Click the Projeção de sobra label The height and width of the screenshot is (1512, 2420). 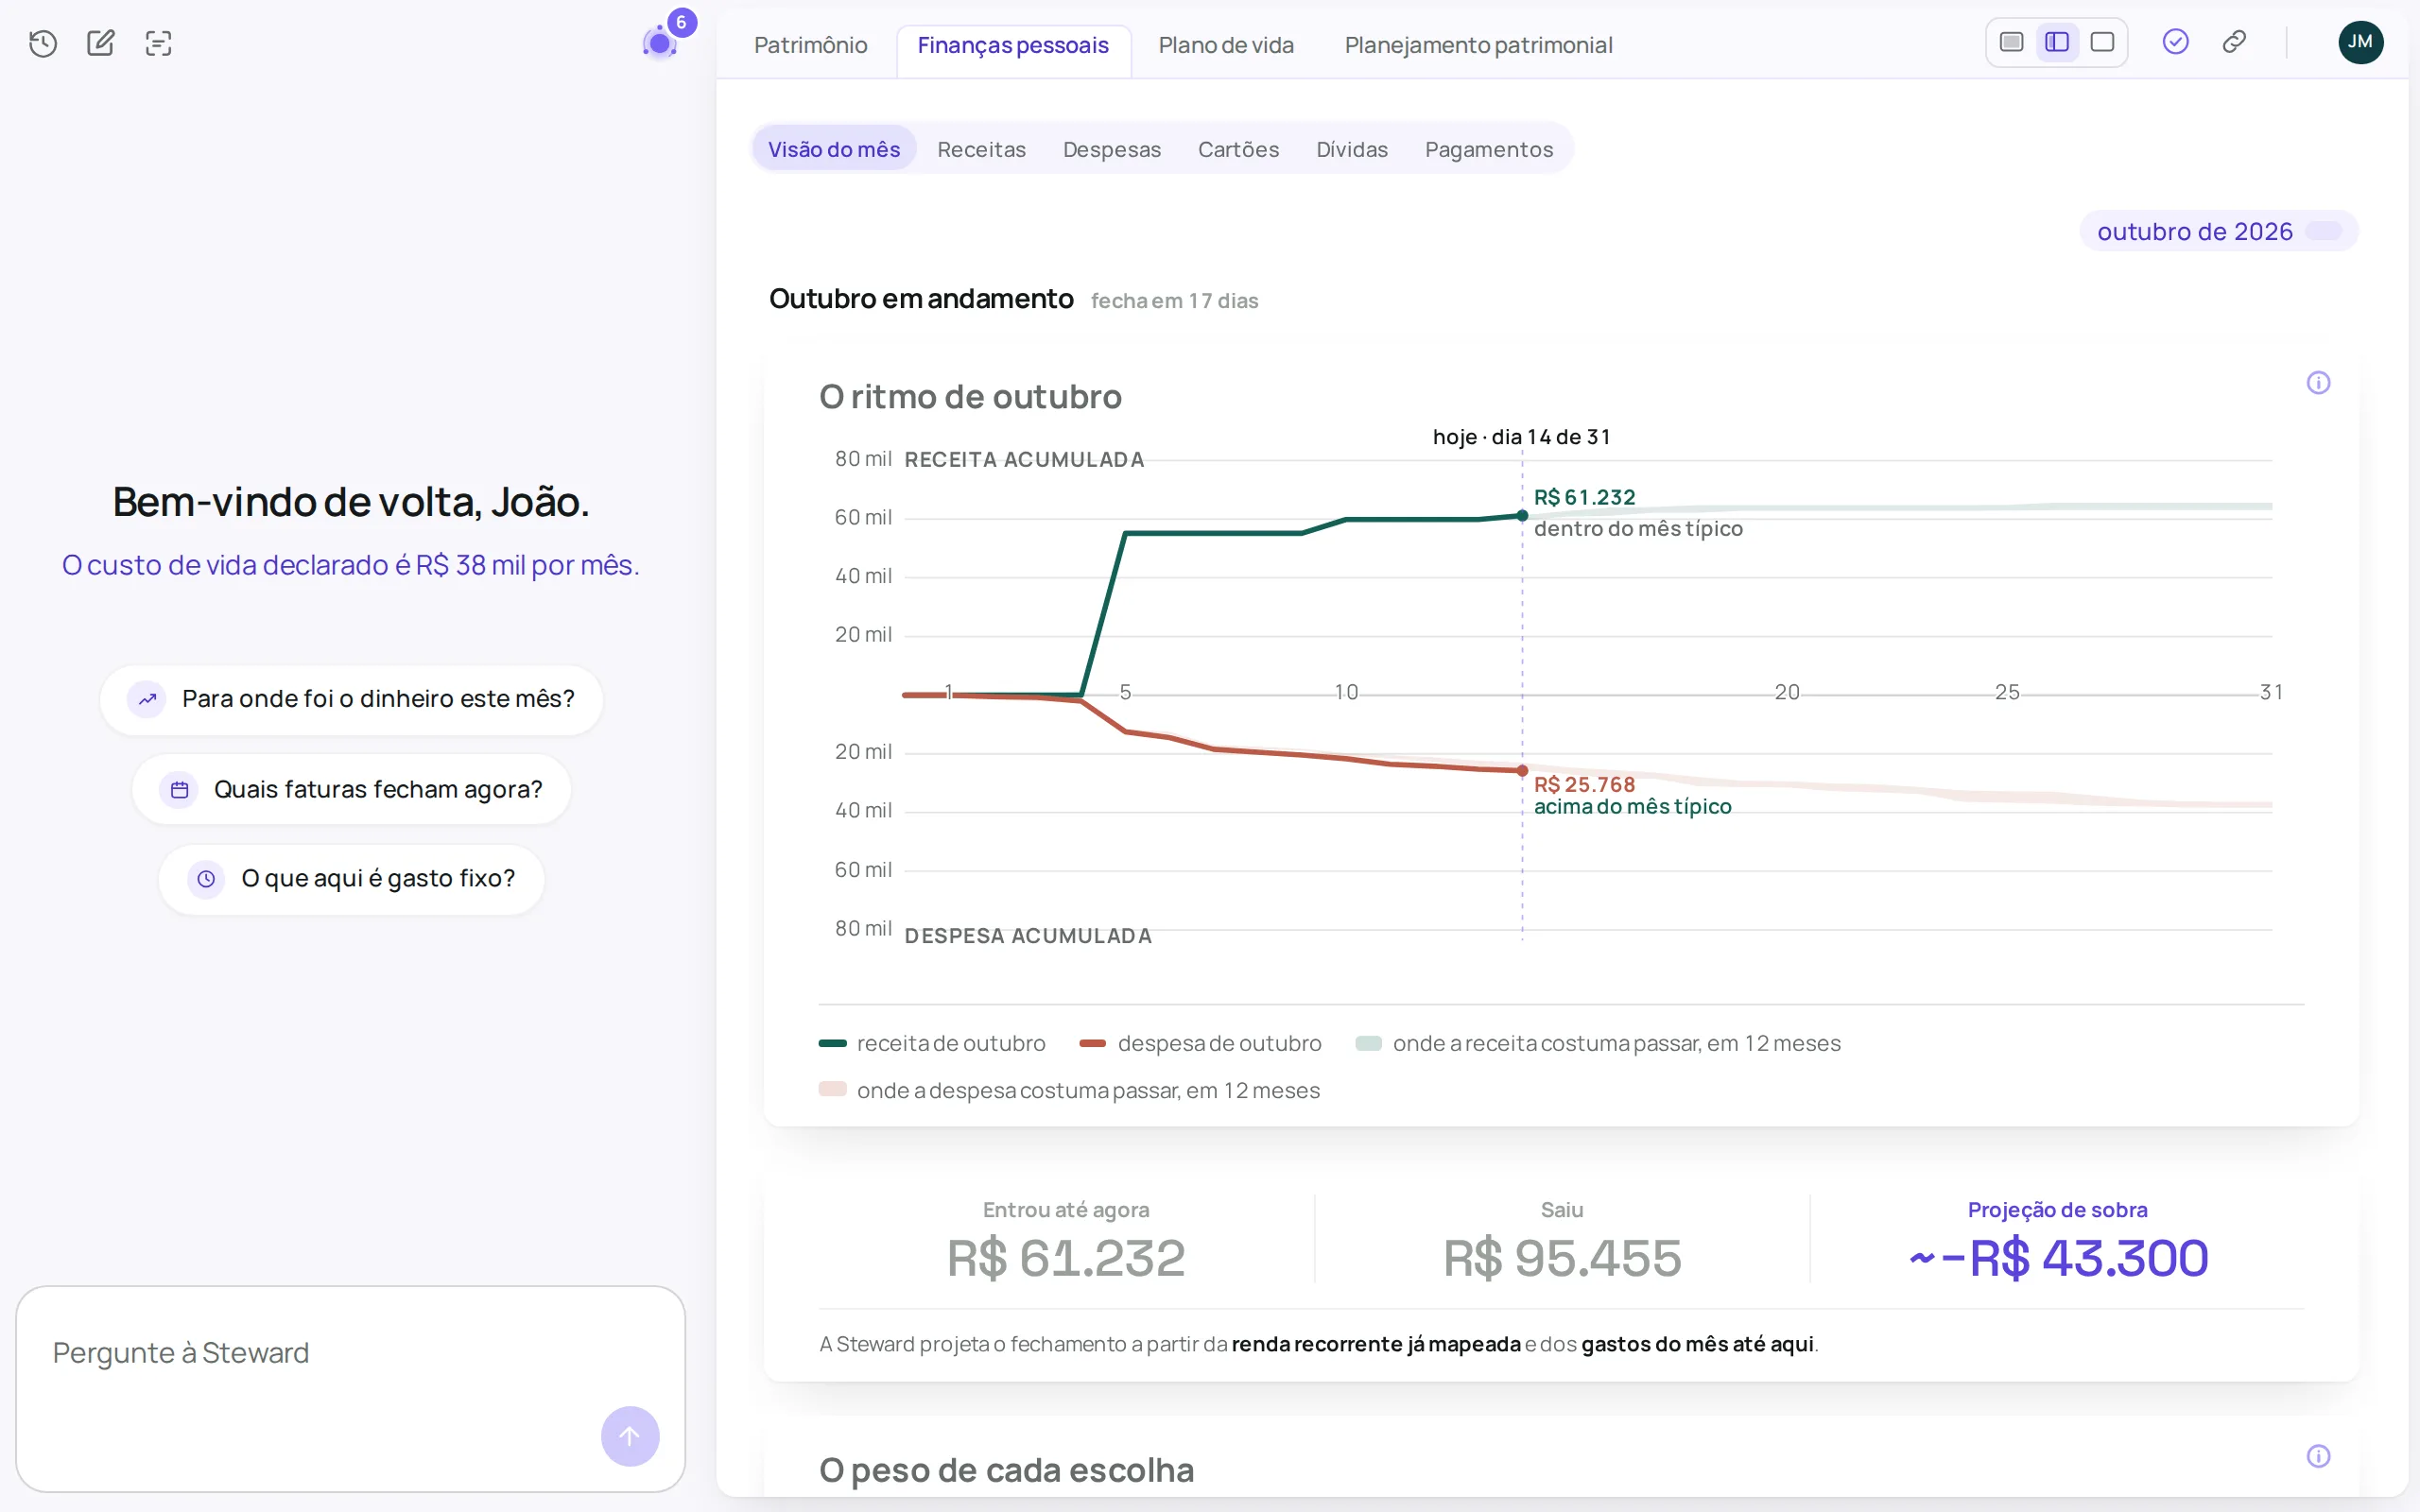pos(2057,1210)
